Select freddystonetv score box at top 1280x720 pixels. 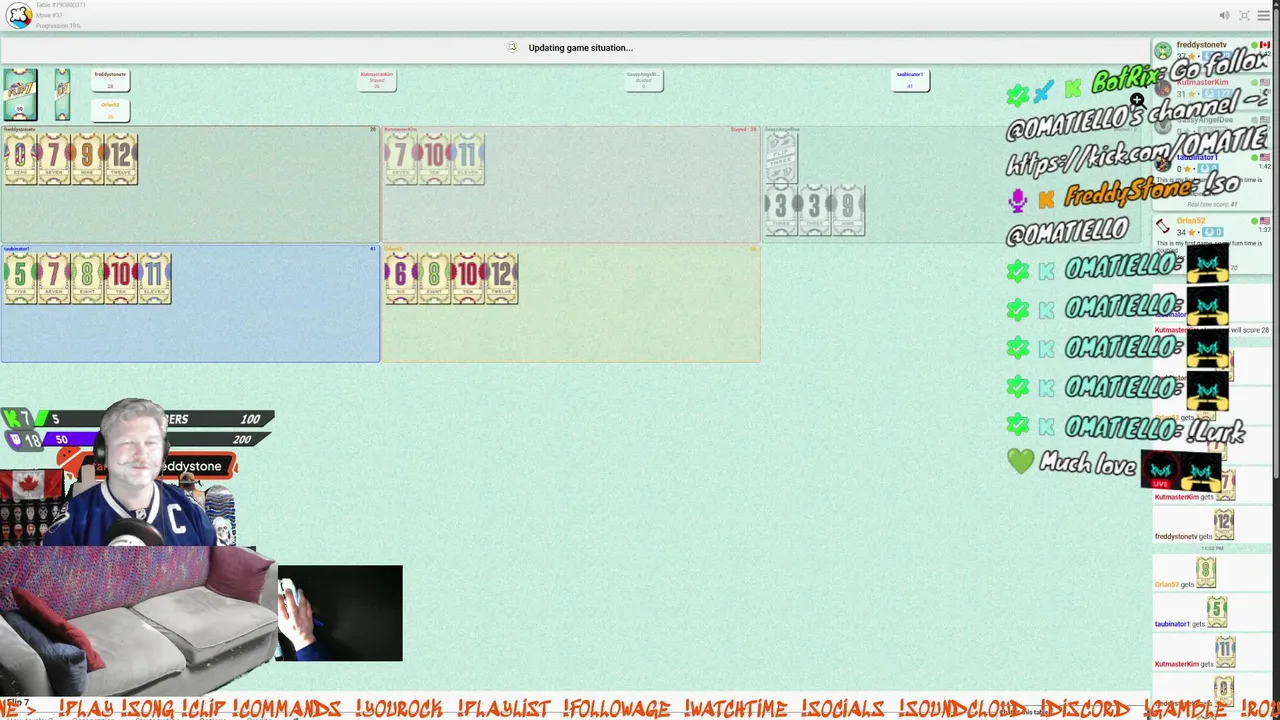110,80
